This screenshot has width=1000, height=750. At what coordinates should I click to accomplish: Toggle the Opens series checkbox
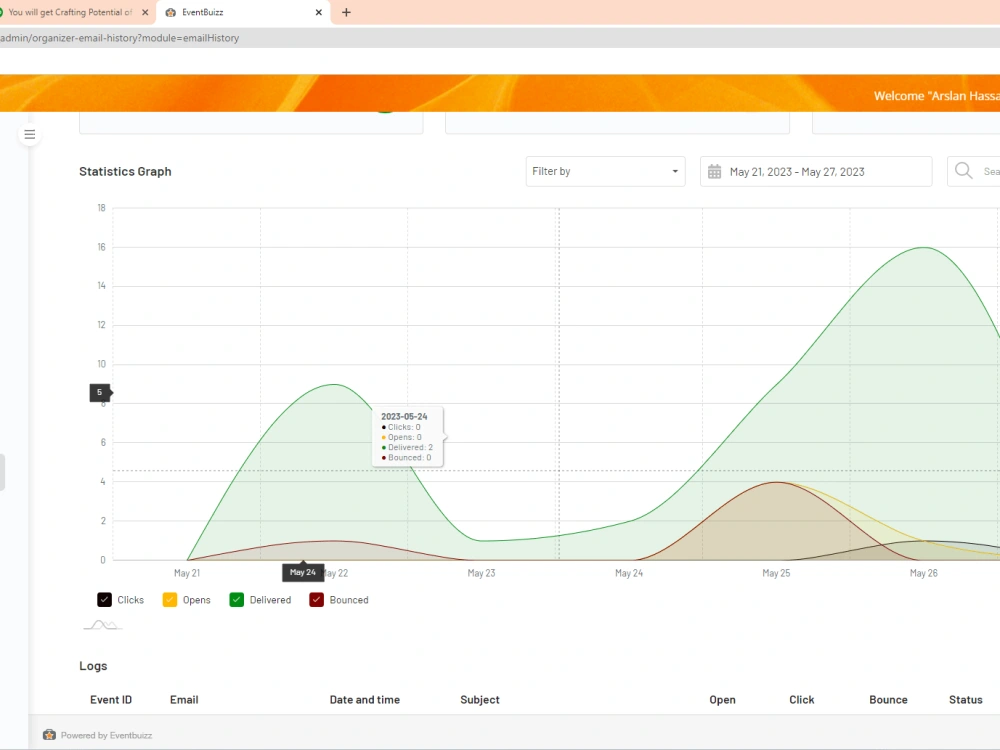point(170,599)
